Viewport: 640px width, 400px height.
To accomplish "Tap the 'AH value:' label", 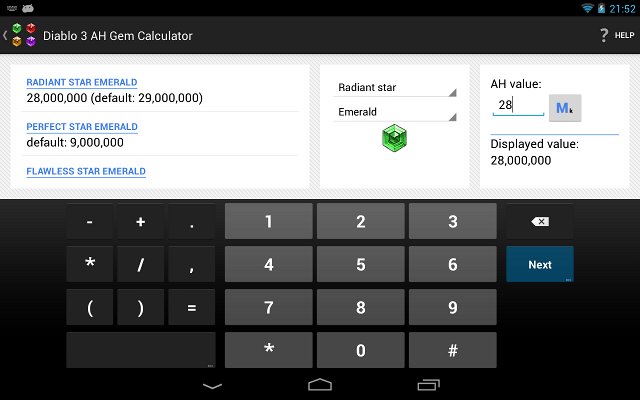I will (516, 84).
